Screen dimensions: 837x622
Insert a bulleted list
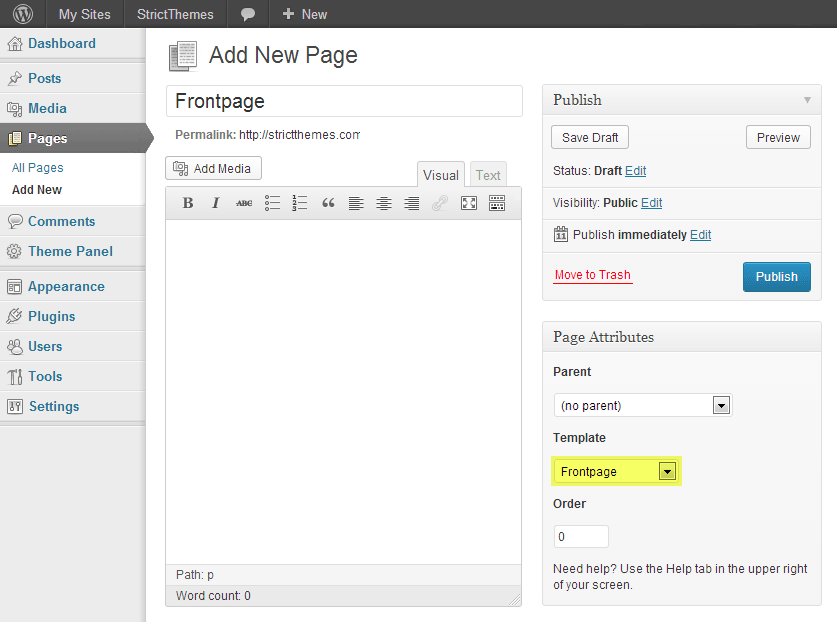coord(272,203)
